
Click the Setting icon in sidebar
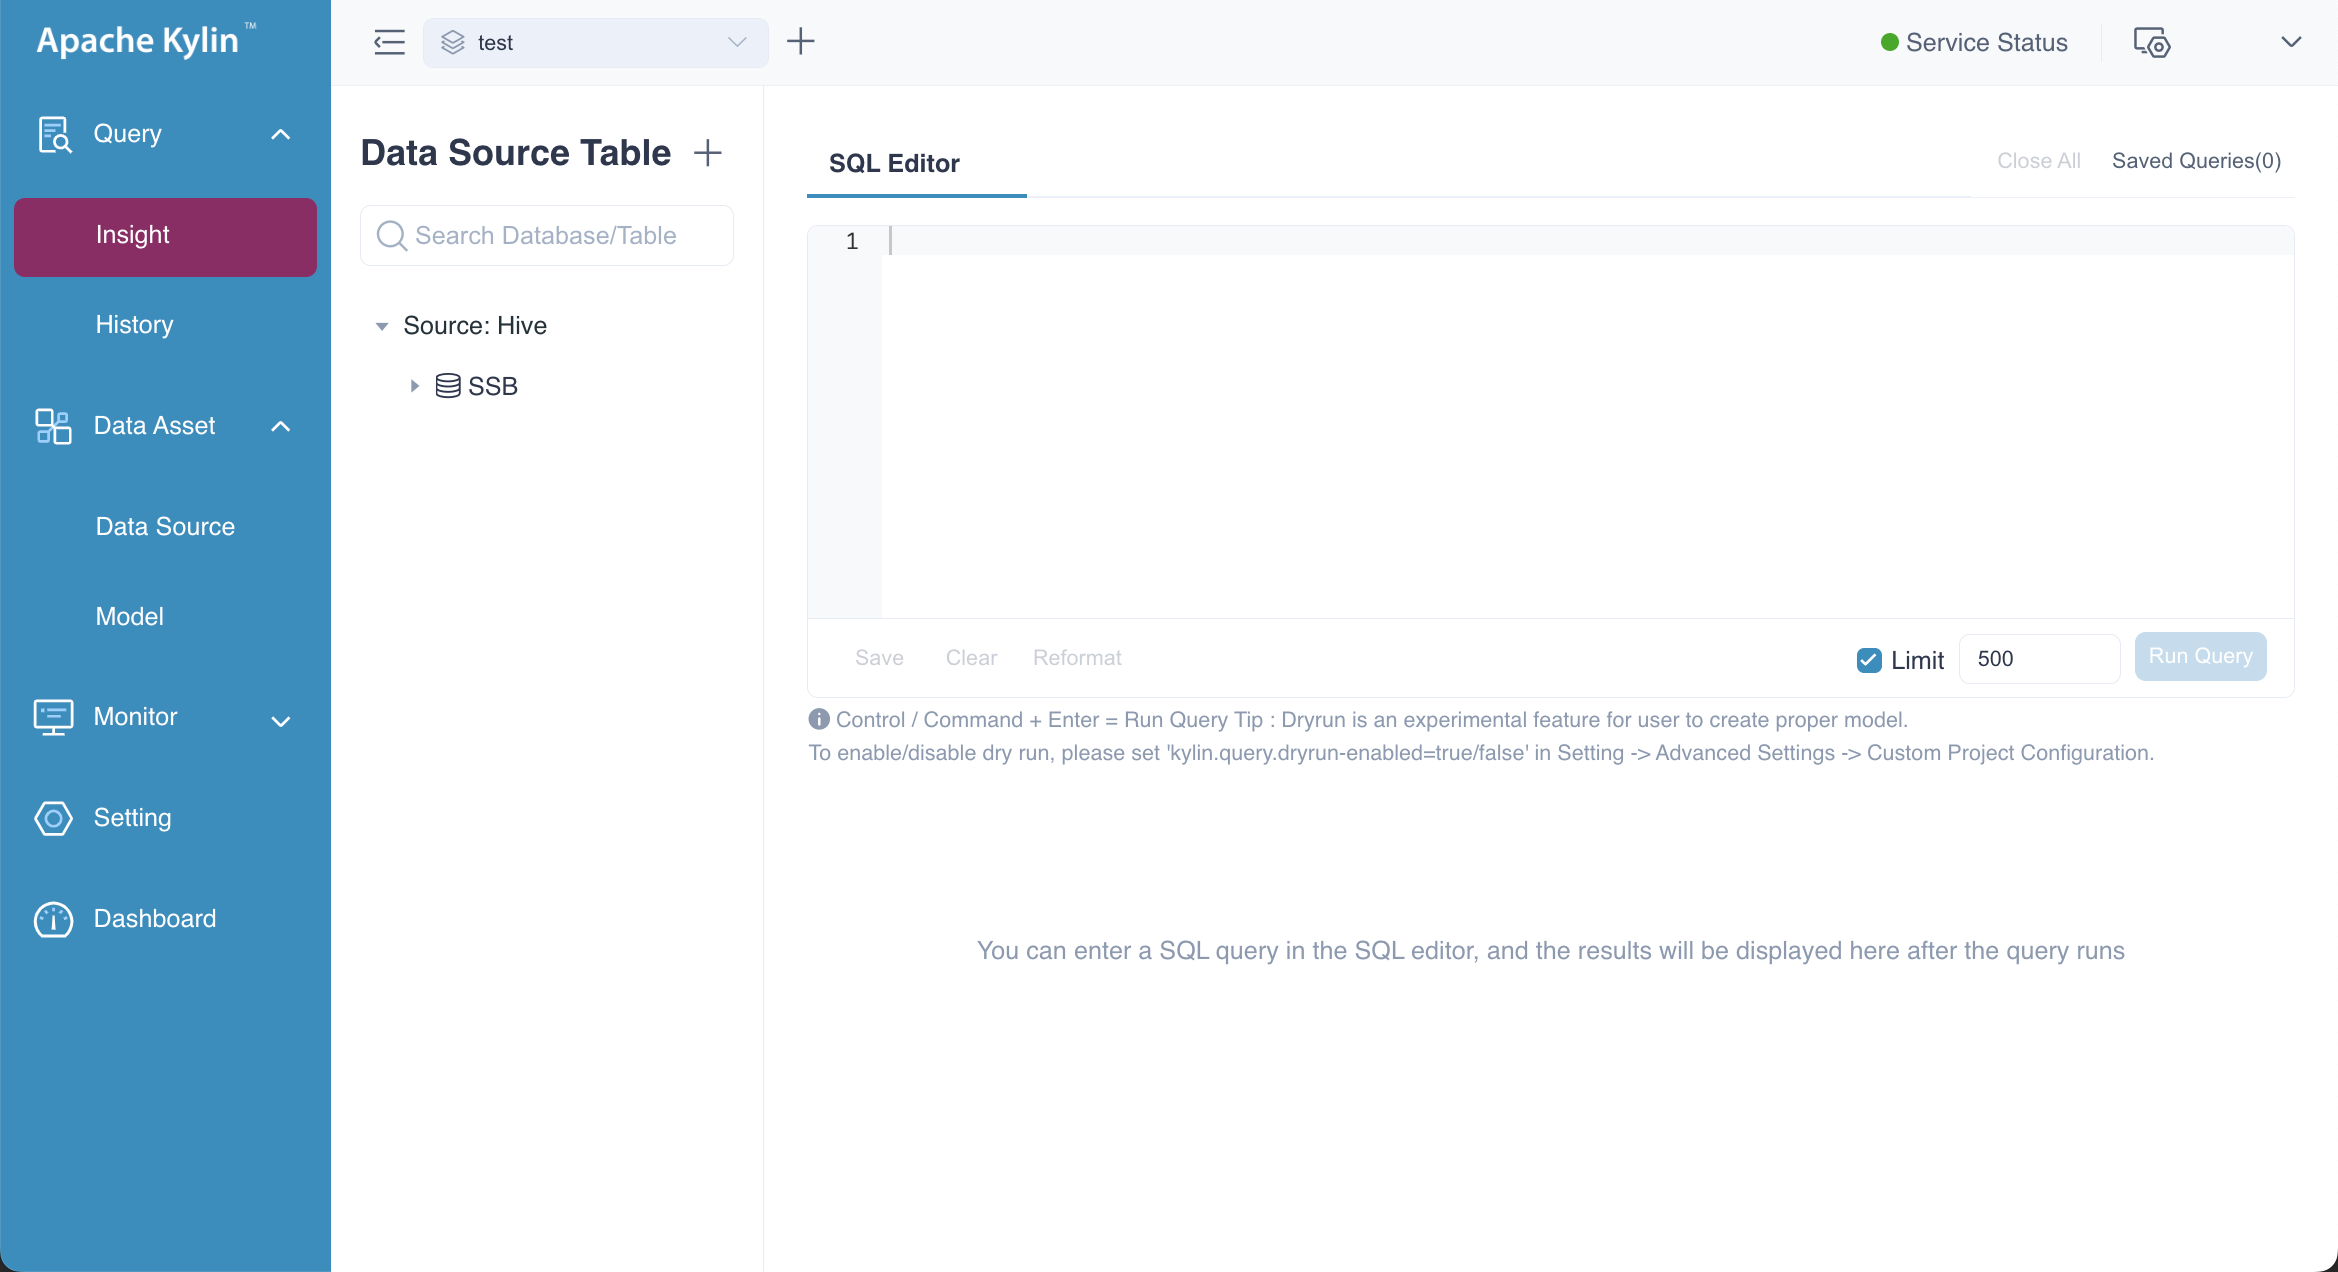pos(53,818)
